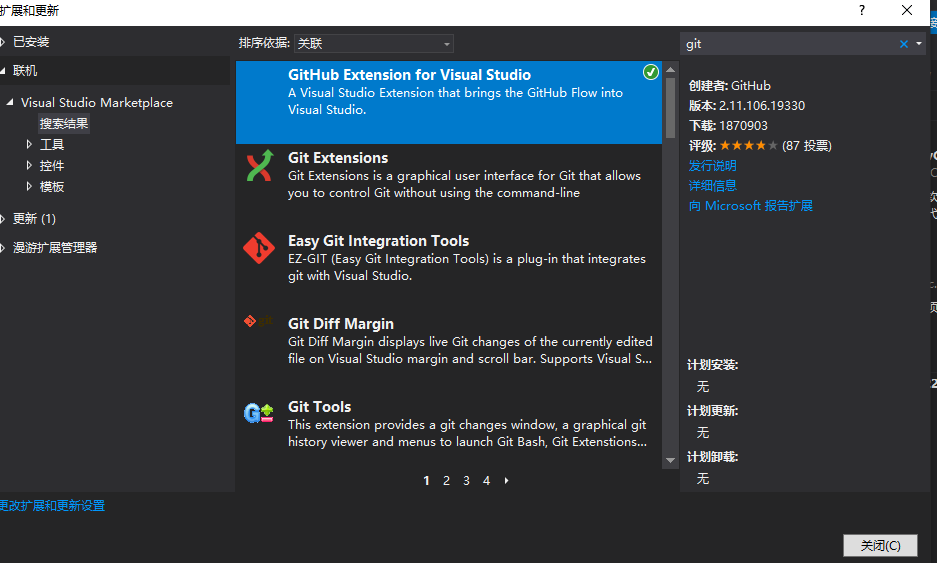937x563 pixels.
Task: Select the Git Diff Margin title
Action: point(341,324)
